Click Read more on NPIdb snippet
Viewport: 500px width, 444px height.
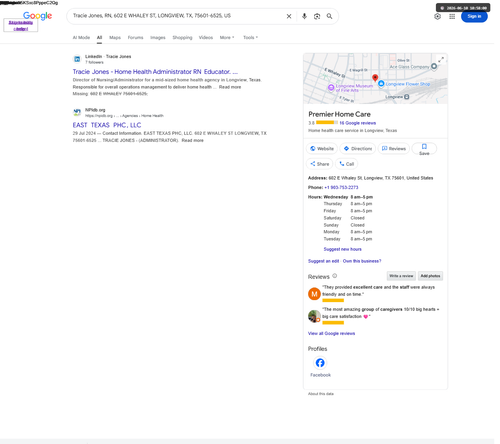pos(192,140)
